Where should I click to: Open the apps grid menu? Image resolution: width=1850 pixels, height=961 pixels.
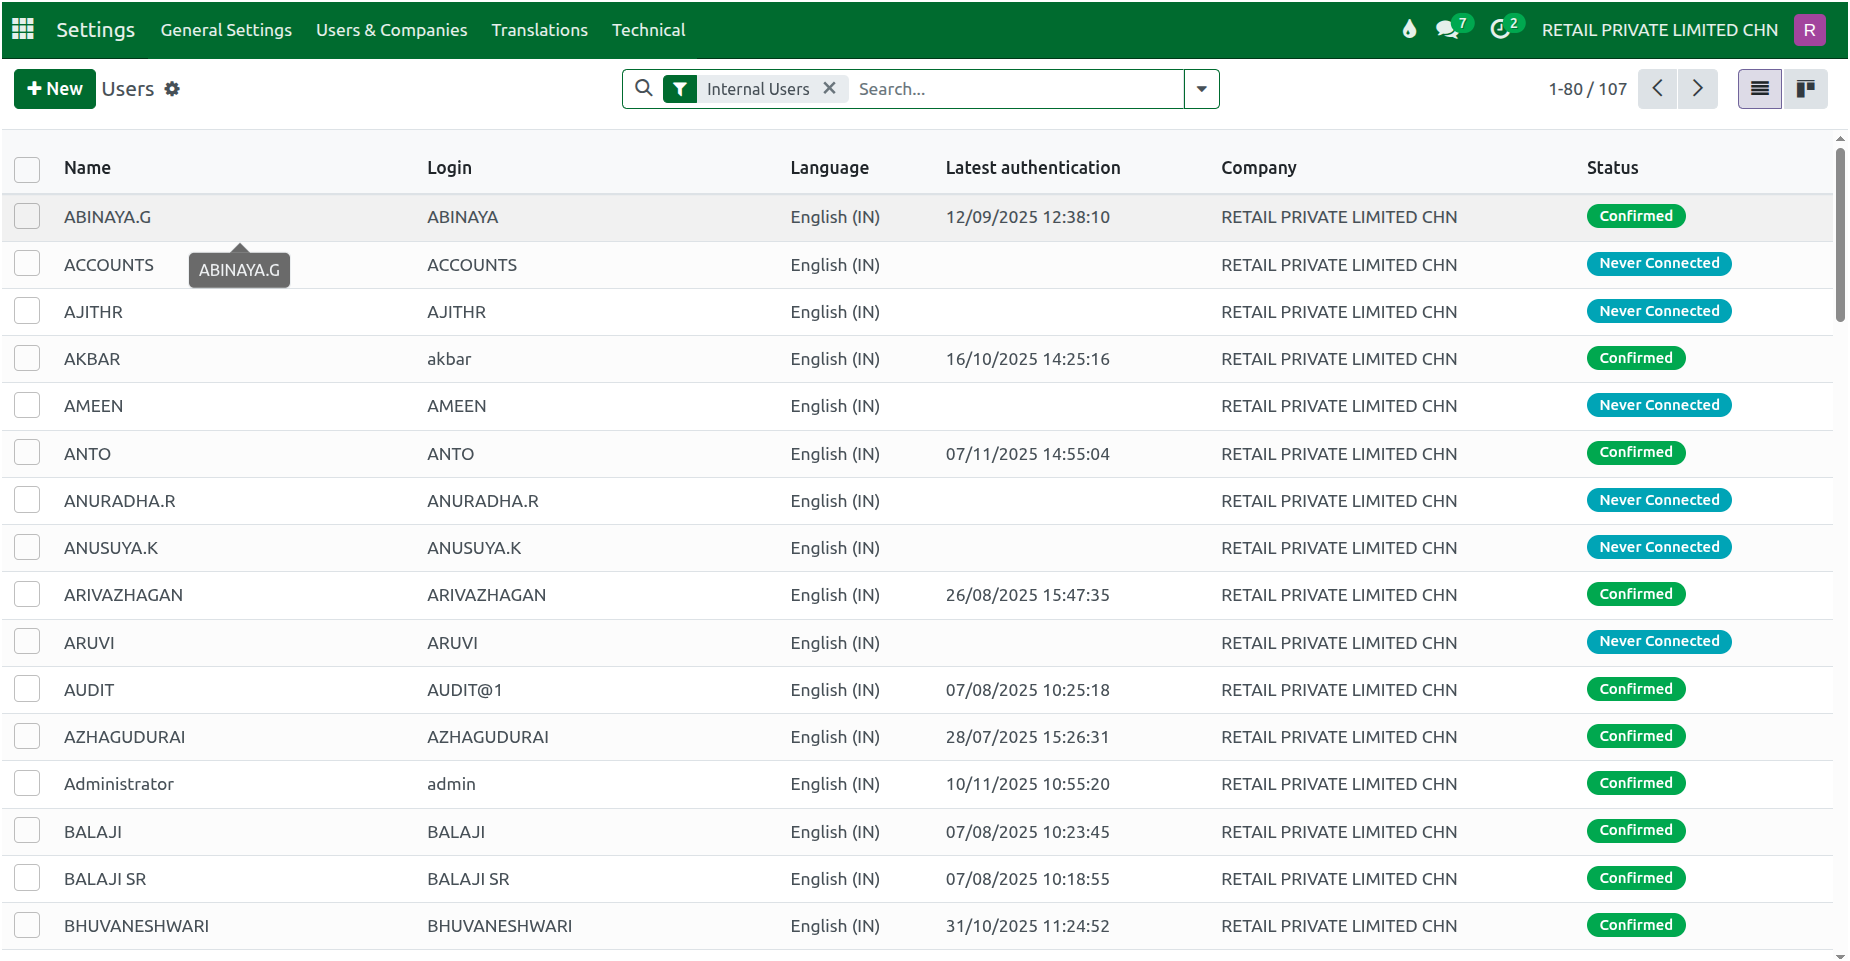click(x=22, y=29)
